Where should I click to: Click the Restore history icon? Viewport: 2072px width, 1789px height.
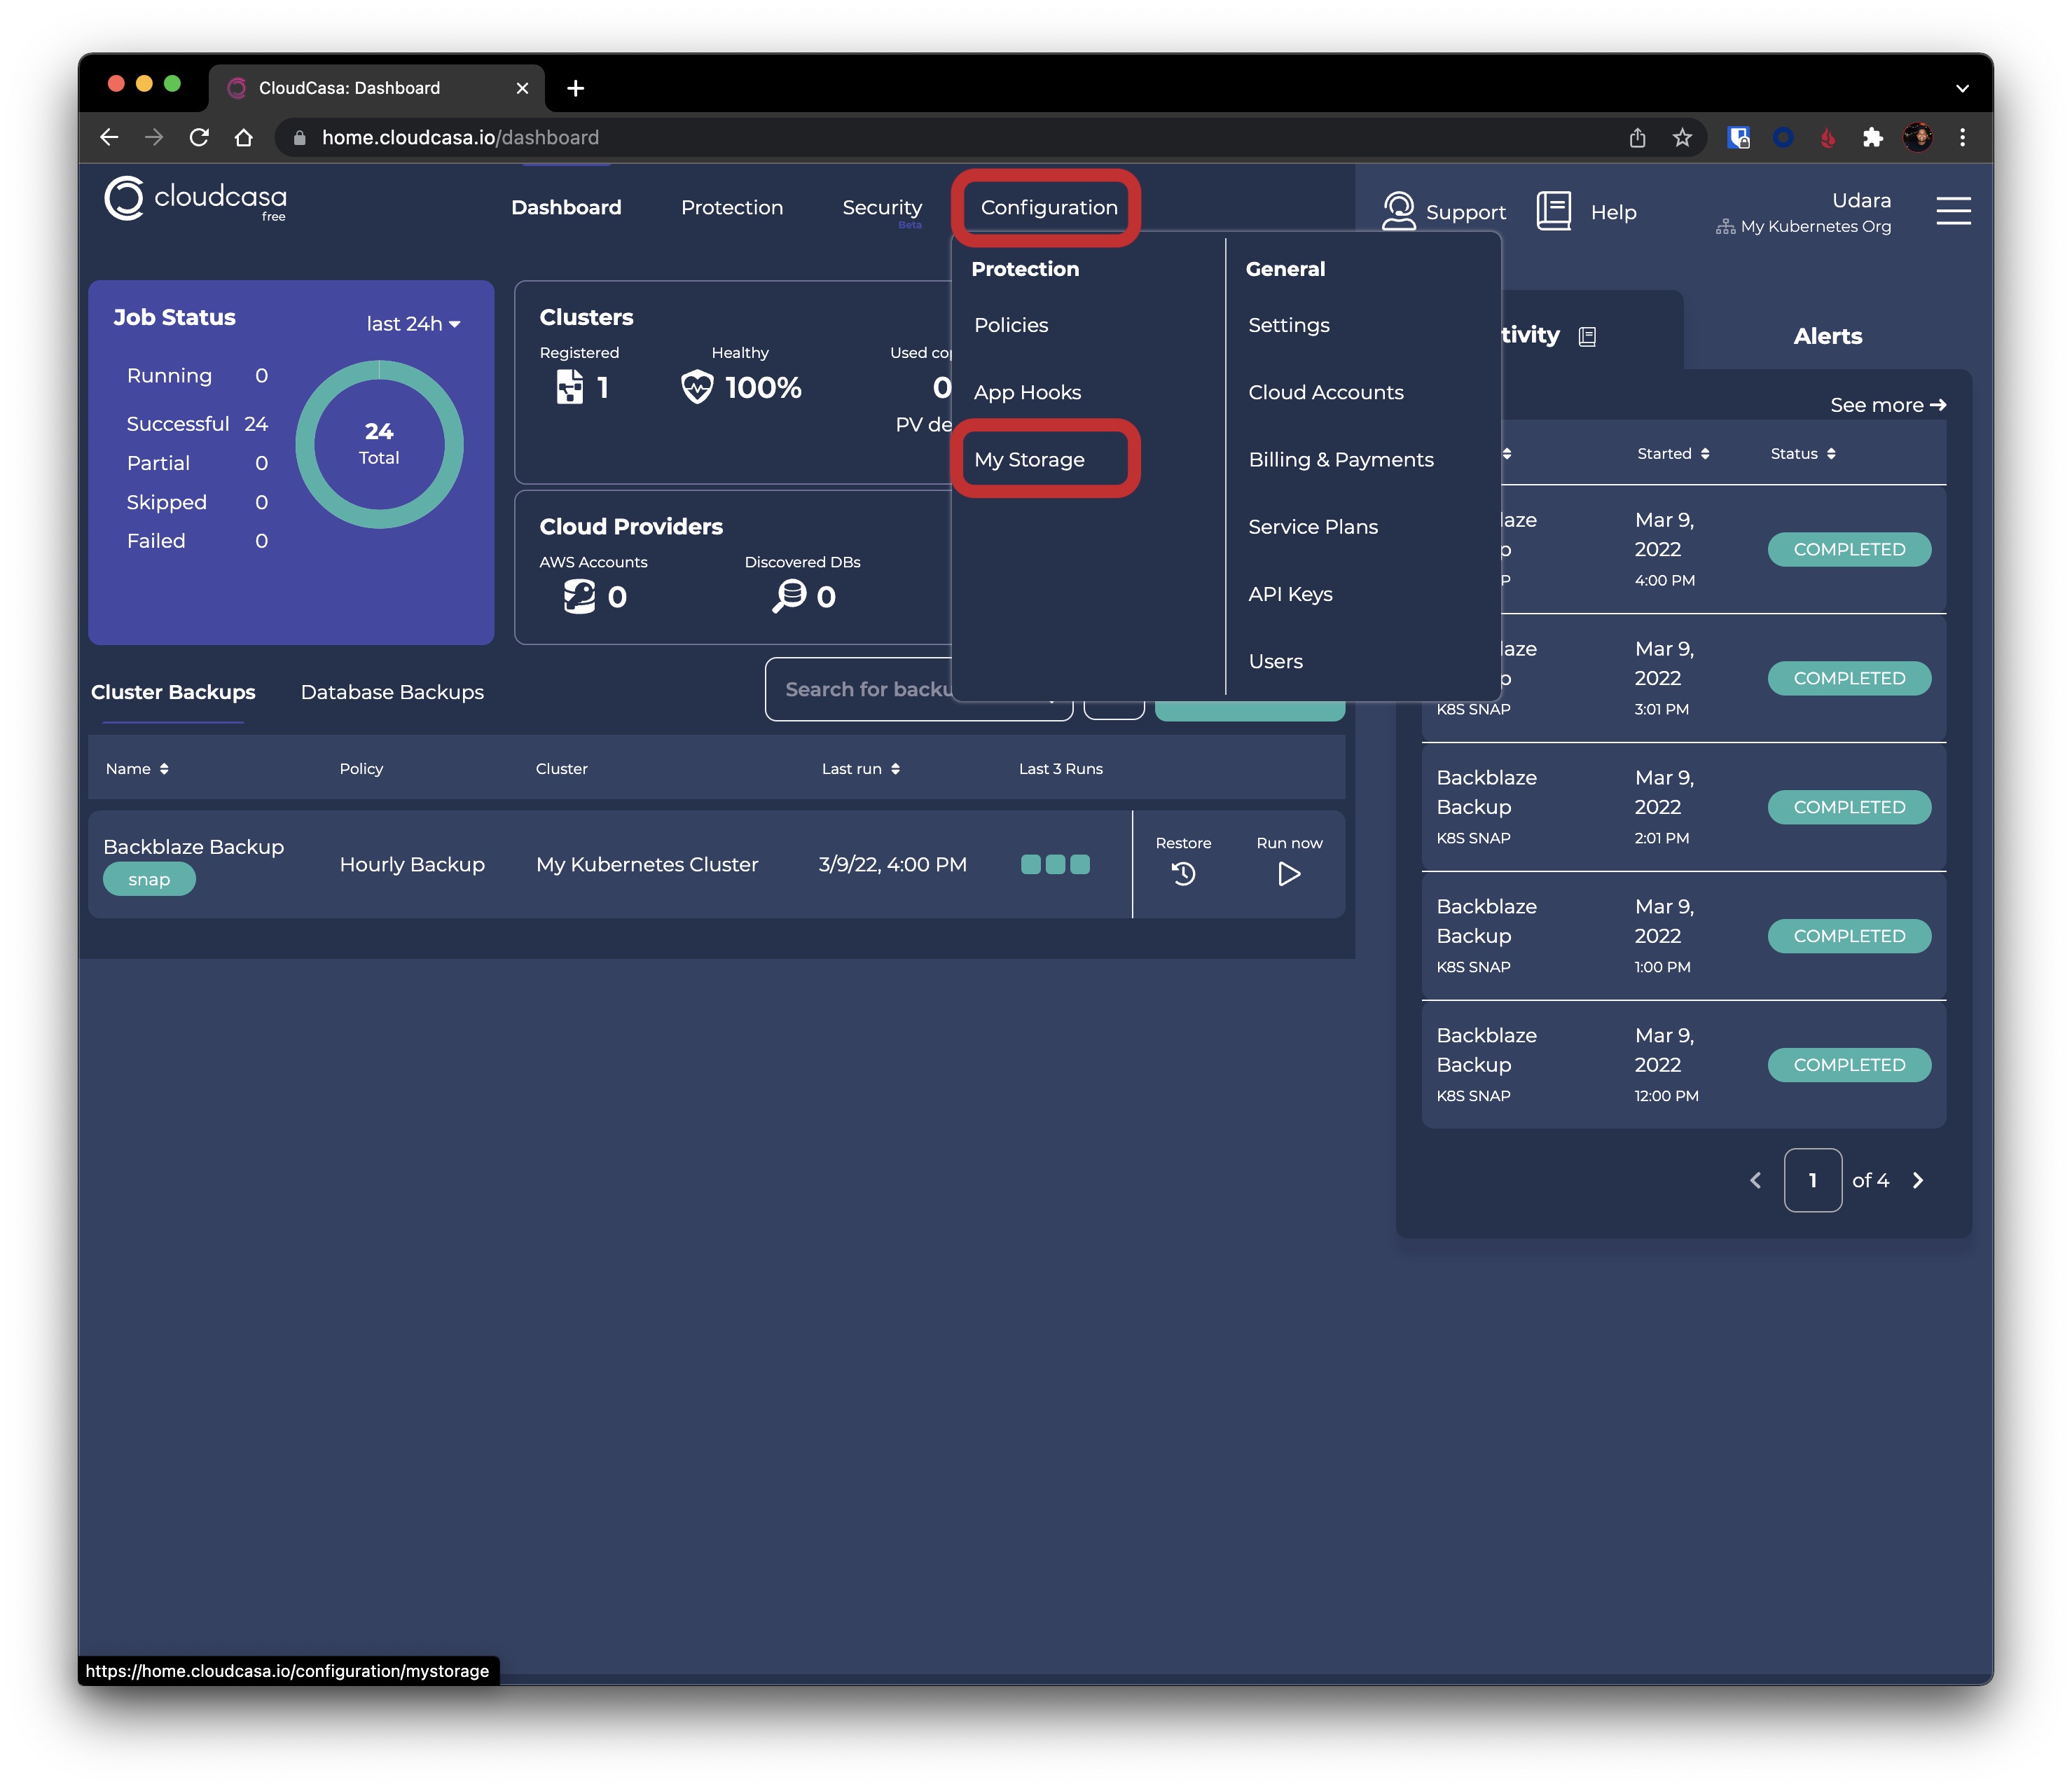(x=1183, y=875)
